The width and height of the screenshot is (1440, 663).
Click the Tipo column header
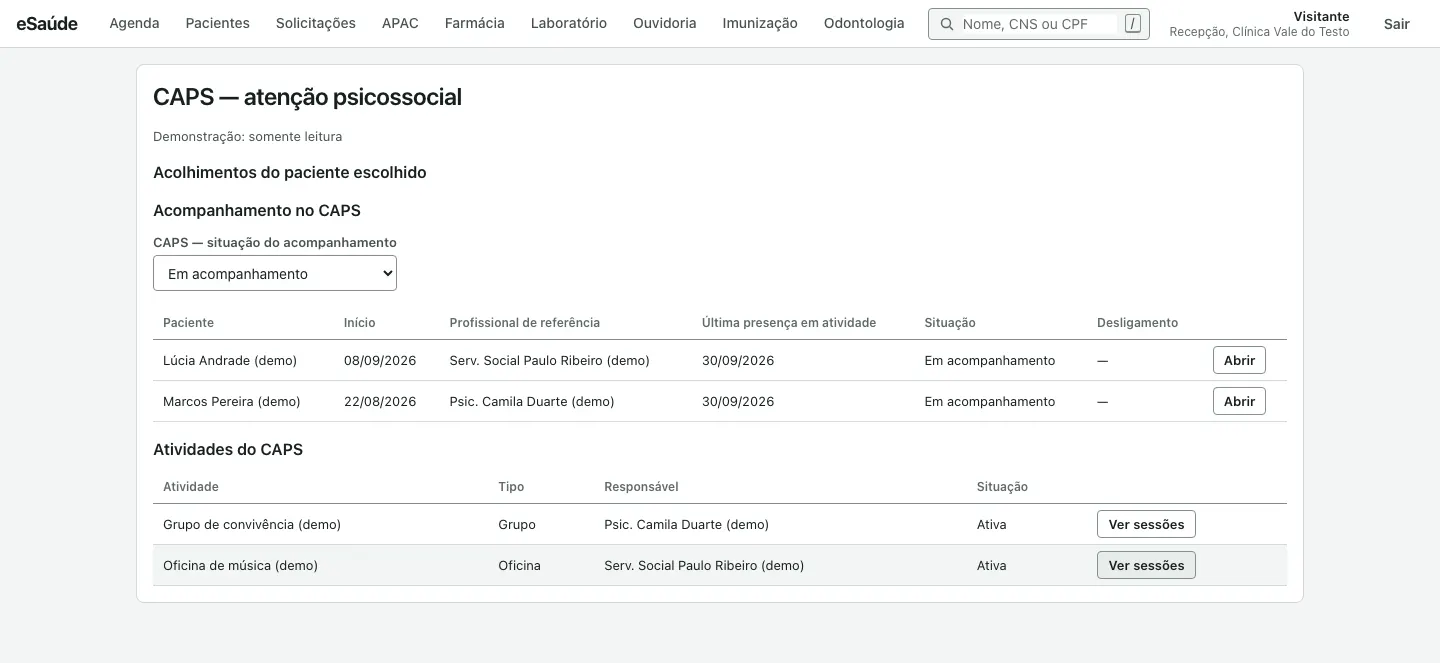[511, 486]
